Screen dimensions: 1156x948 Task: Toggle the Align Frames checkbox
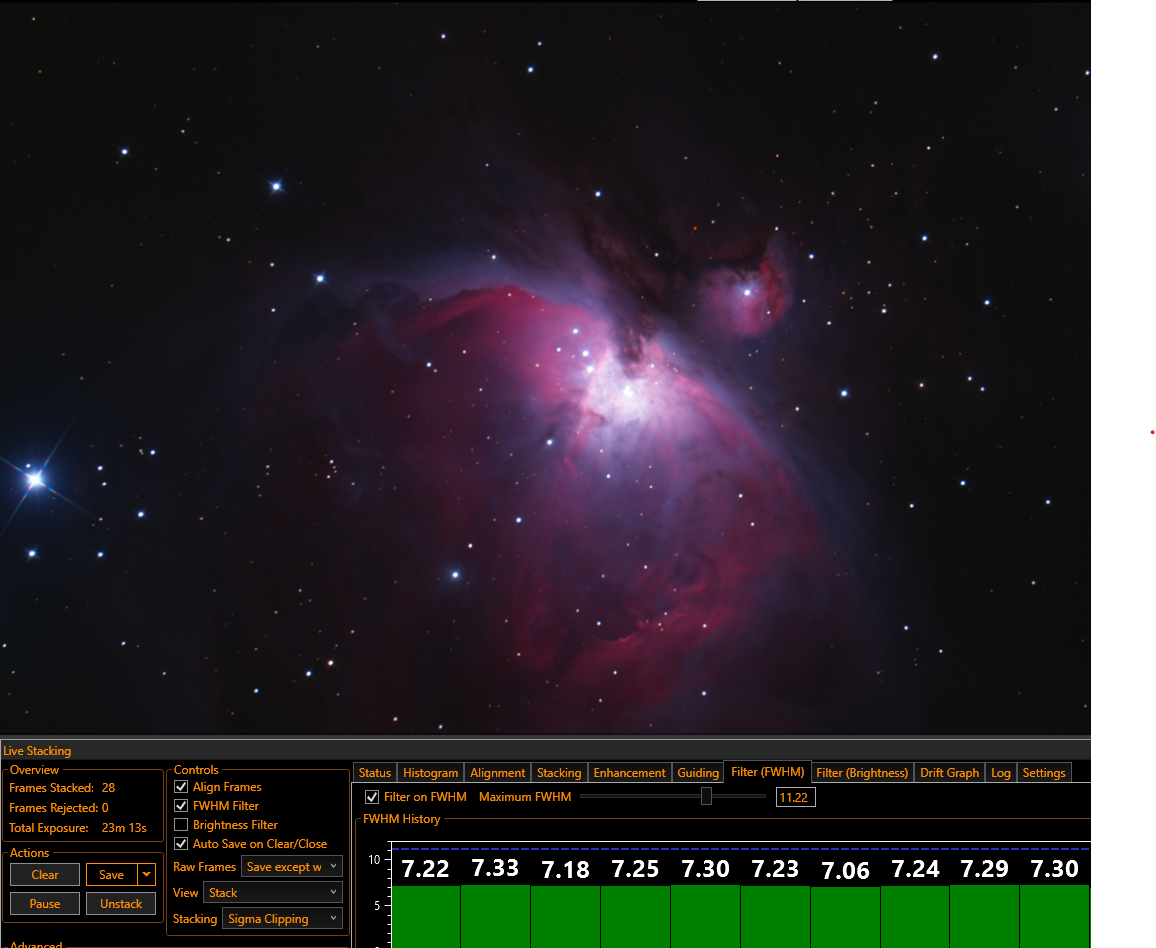pos(181,787)
